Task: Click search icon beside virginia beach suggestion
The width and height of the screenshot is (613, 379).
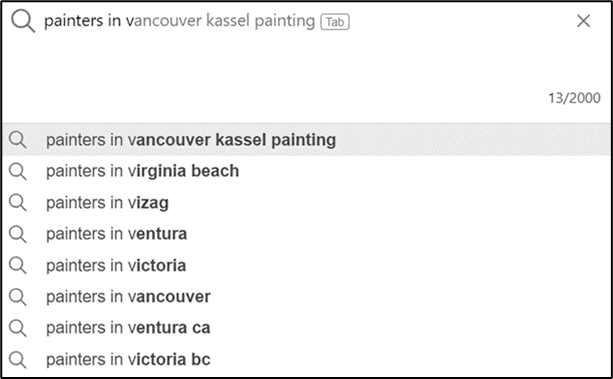Action: coord(18,172)
